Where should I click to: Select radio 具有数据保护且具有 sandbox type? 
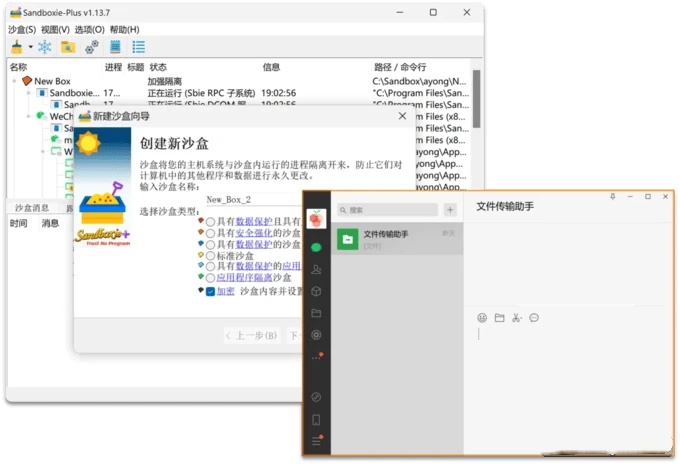click(x=210, y=222)
